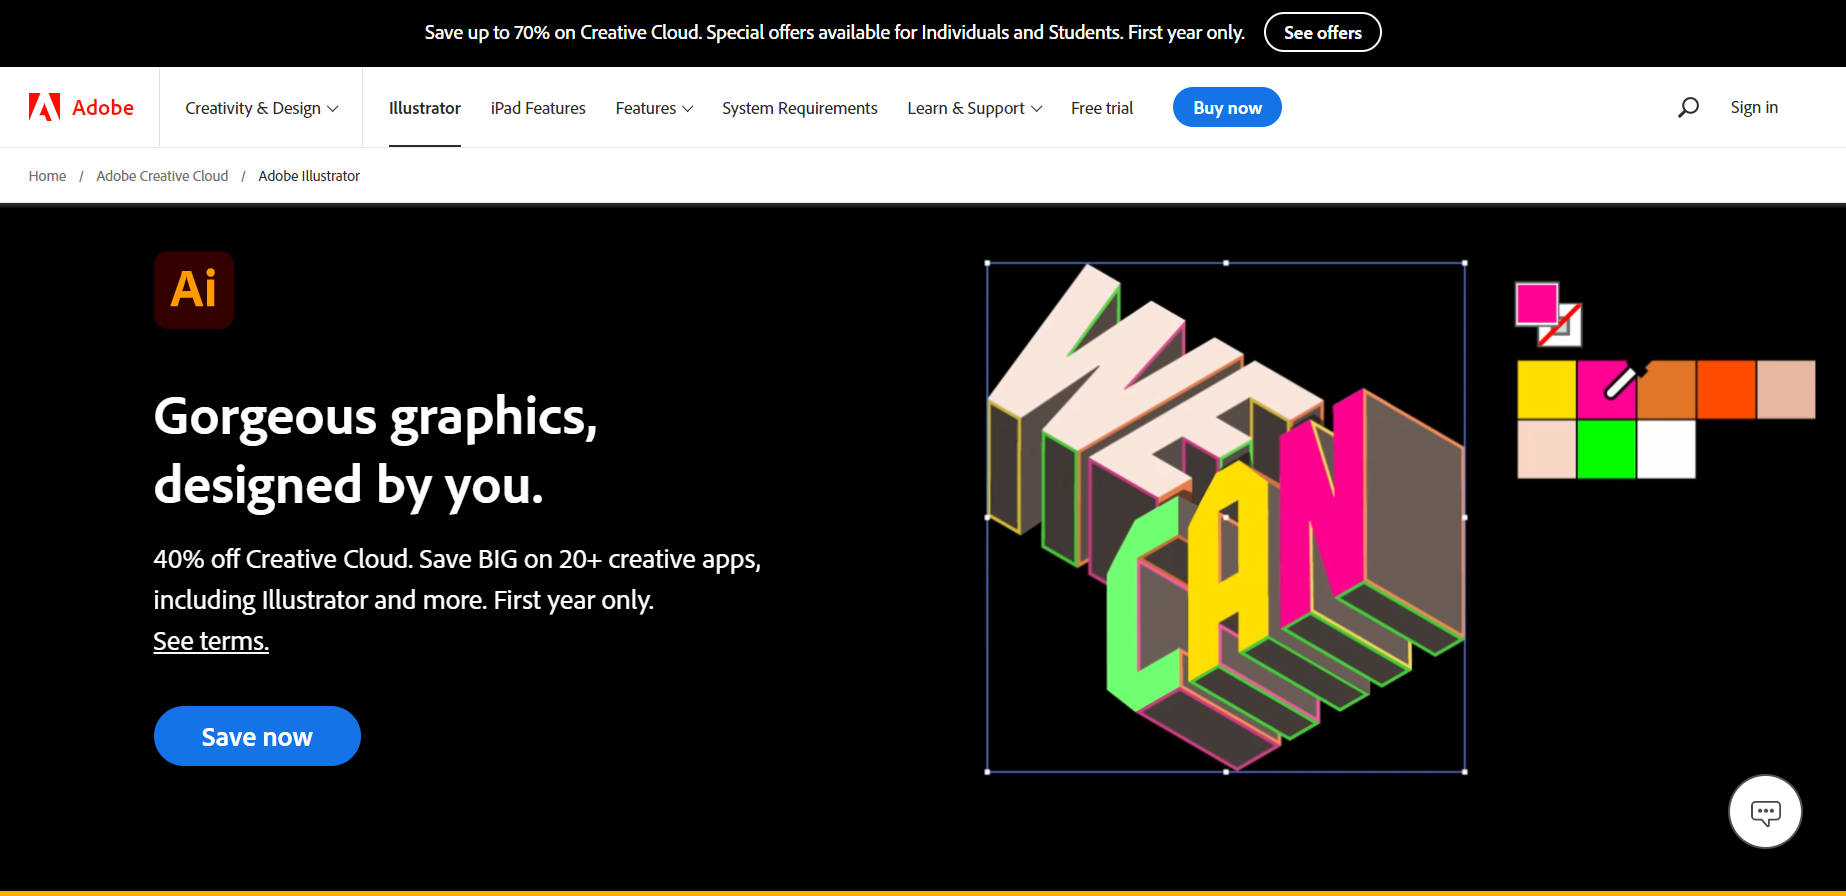1846x896 pixels.
Task: Go to Home breadcrumb
Action: pyautogui.click(x=47, y=176)
